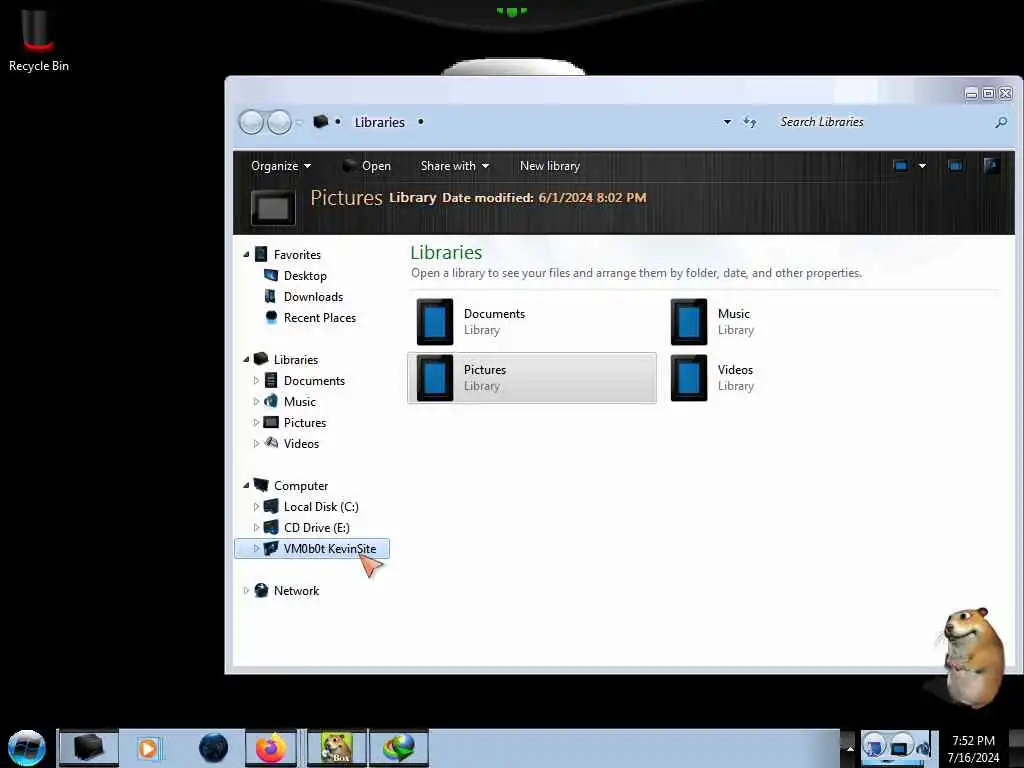Viewport: 1024px width, 768px height.
Task: Open the recent pages dropdown arrow
Action: pos(299,123)
